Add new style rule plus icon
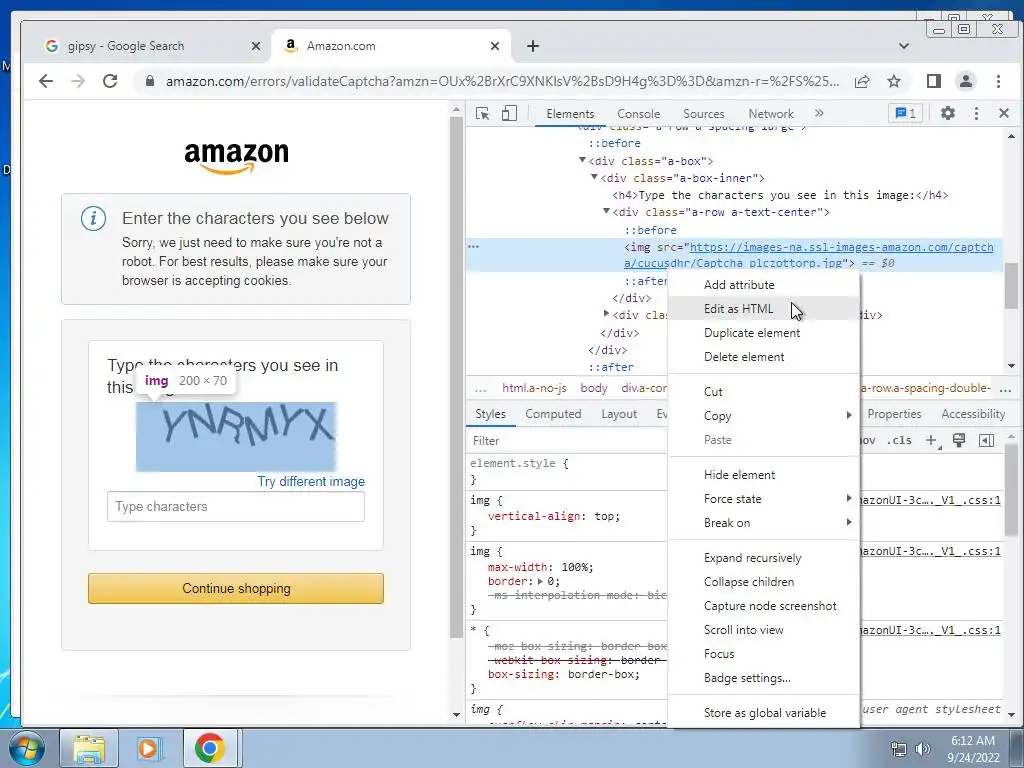 click(931, 440)
